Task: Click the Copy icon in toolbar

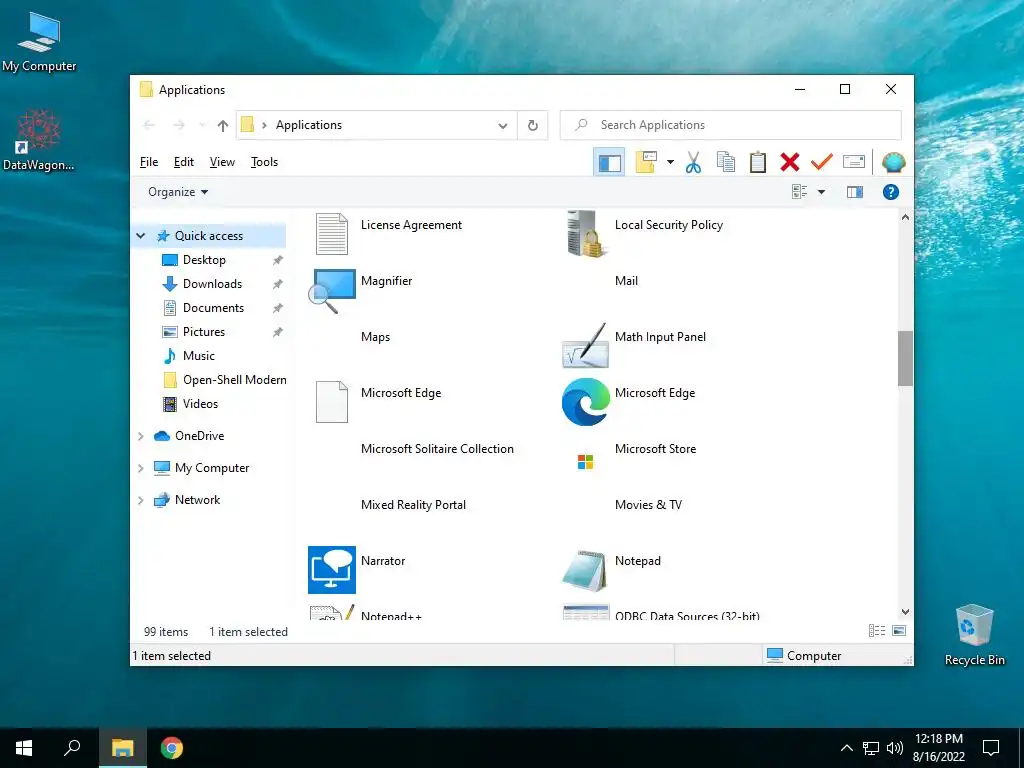Action: pos(726,162)
